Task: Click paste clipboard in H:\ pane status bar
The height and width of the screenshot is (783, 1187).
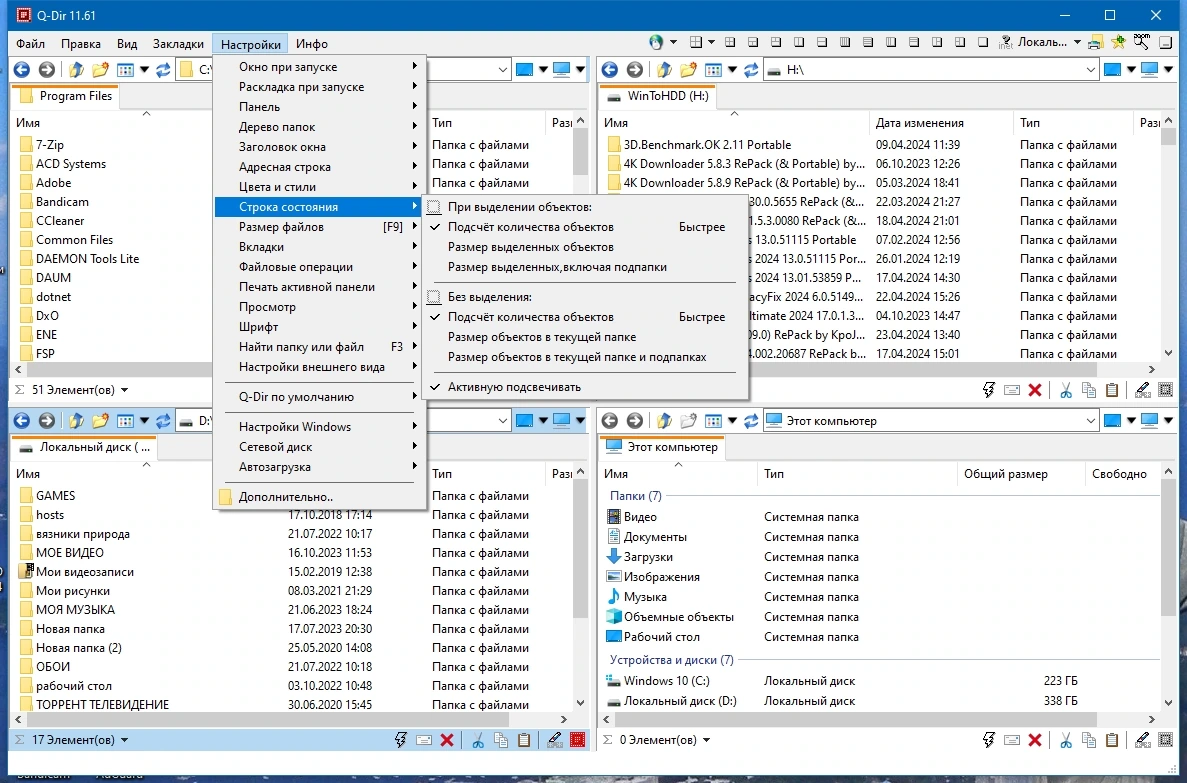Action: (x=1111, y=390)
